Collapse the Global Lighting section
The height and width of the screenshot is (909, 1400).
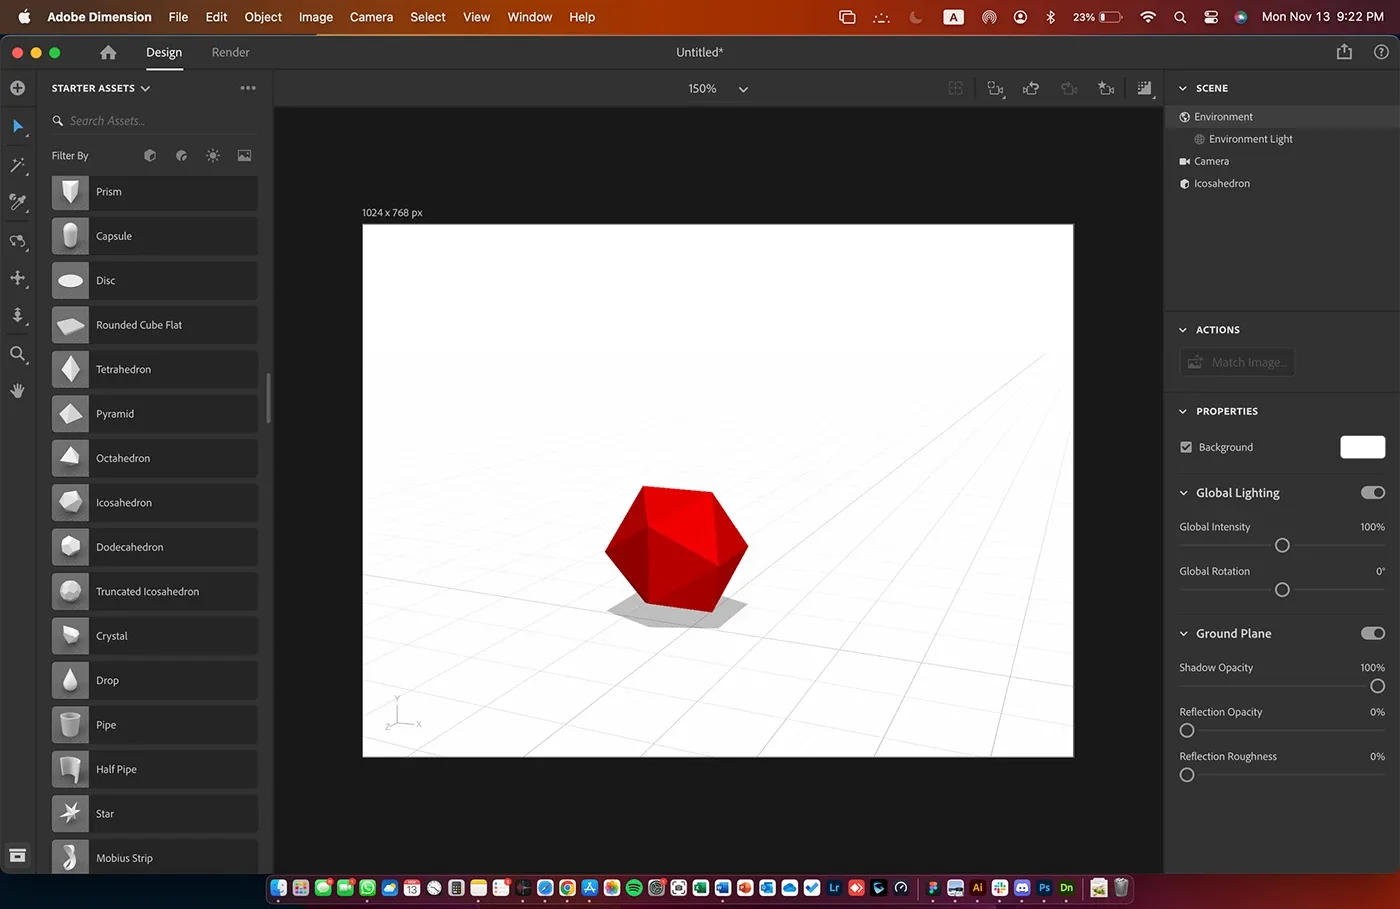click(x=1184, y=493)
